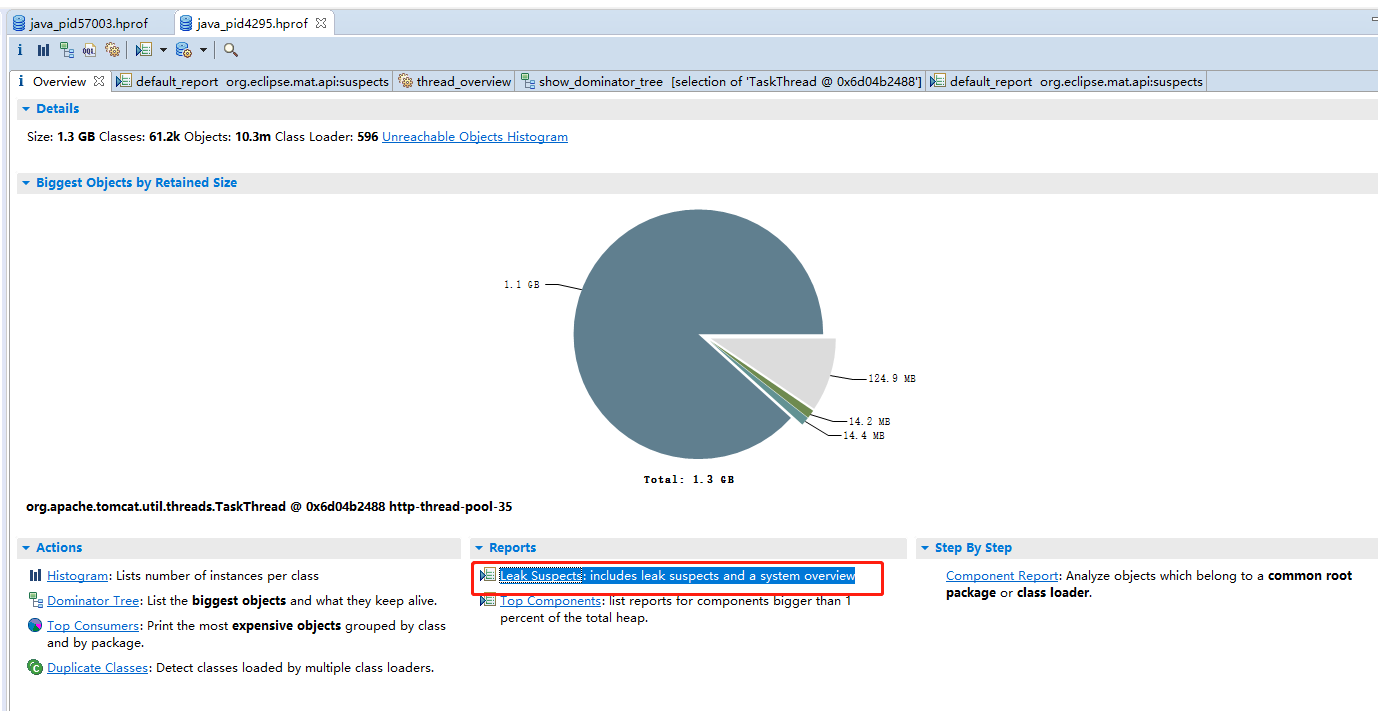Collapse the Step By Step section

[925, 548]
